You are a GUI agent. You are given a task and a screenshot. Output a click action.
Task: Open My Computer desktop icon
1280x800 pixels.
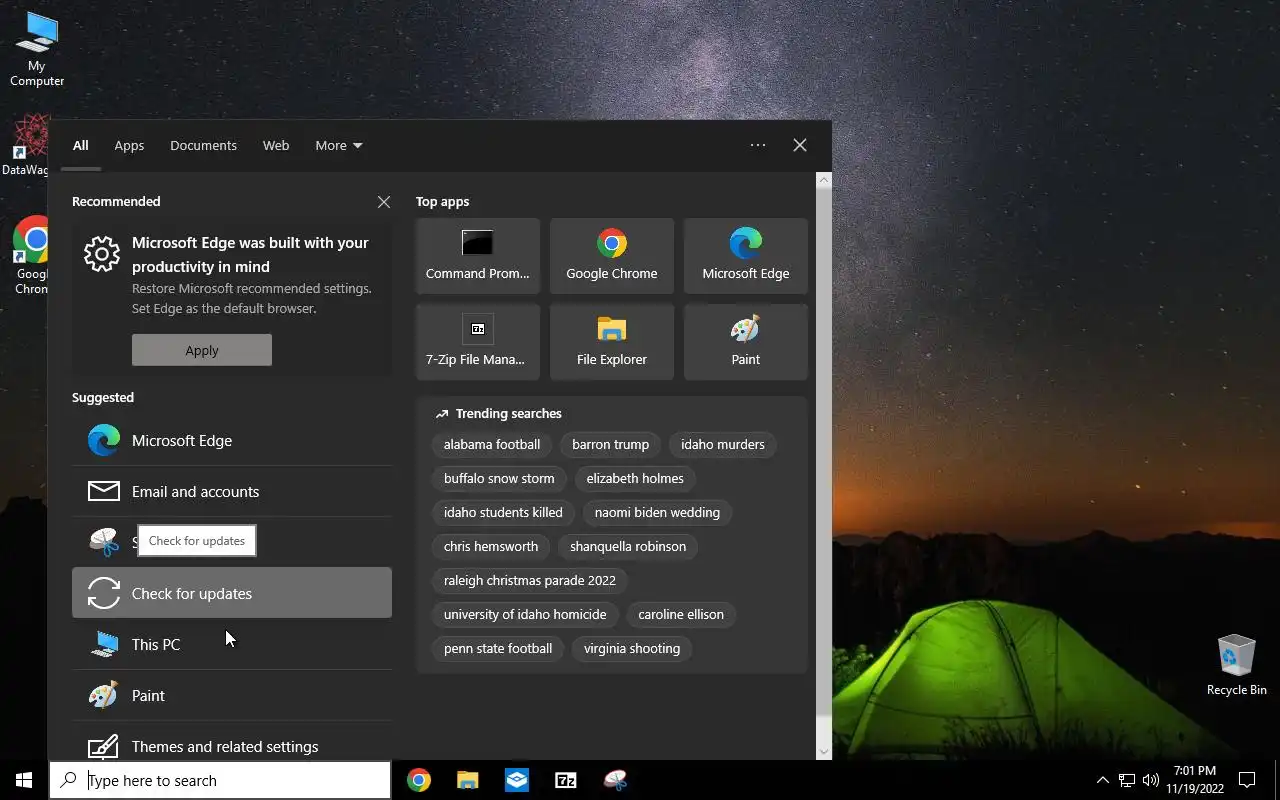tap(37, 50)
